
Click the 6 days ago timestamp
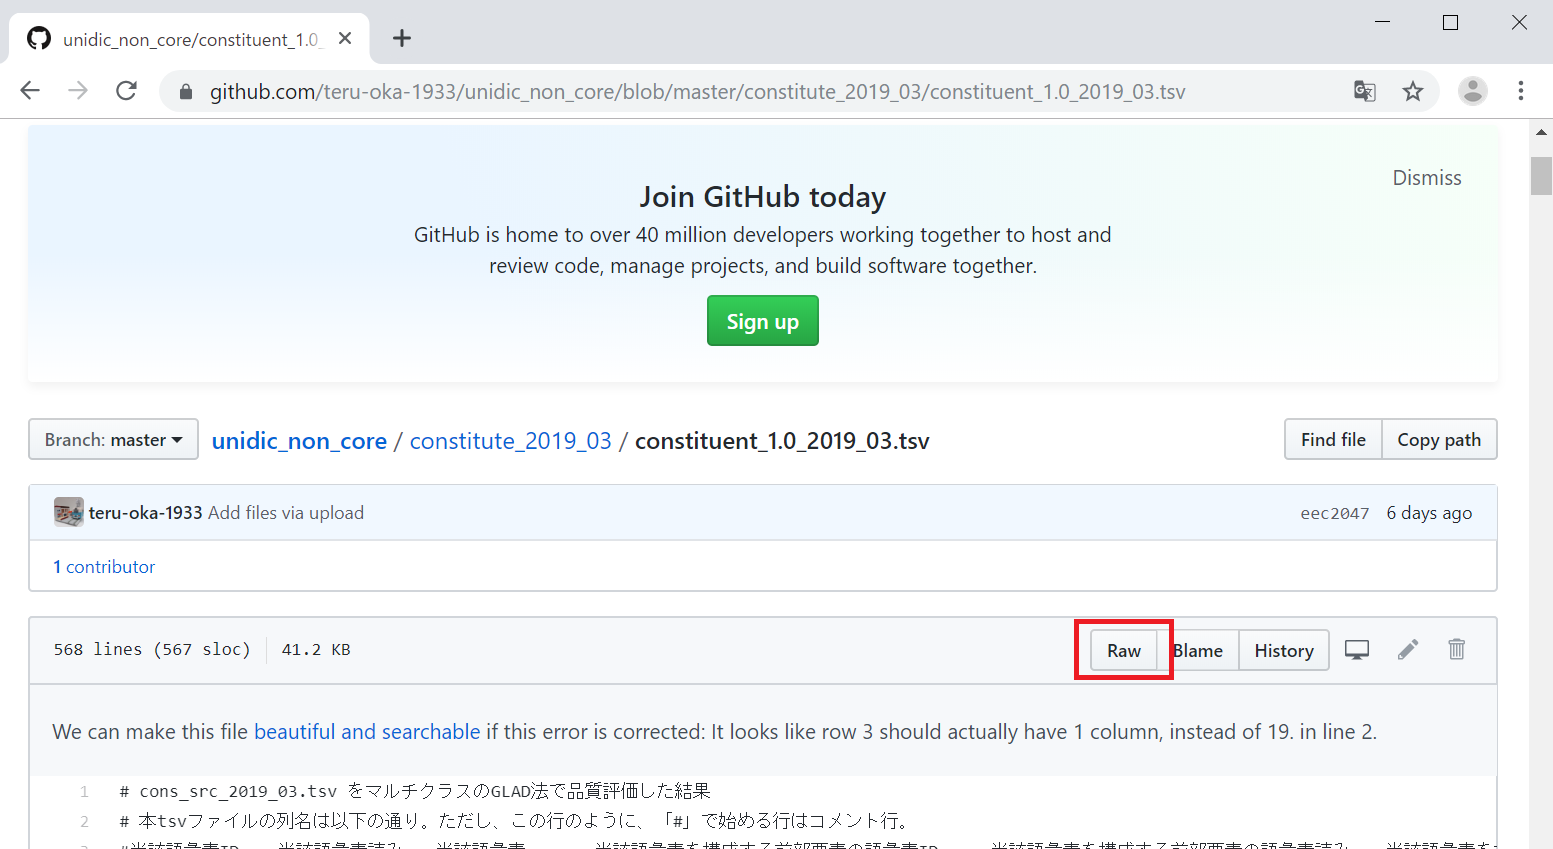point(1429,513)
